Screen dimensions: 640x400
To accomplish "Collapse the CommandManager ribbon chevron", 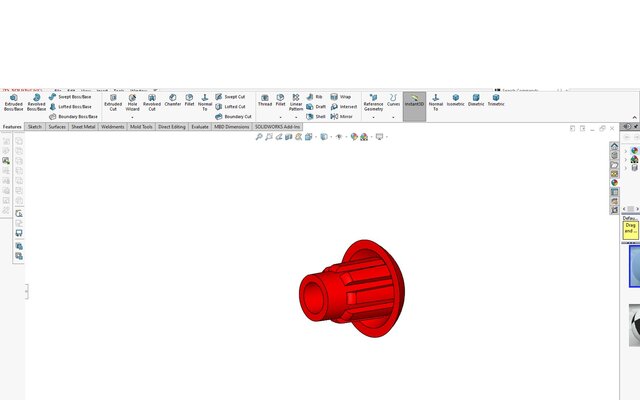I will [x=635, y=118].
